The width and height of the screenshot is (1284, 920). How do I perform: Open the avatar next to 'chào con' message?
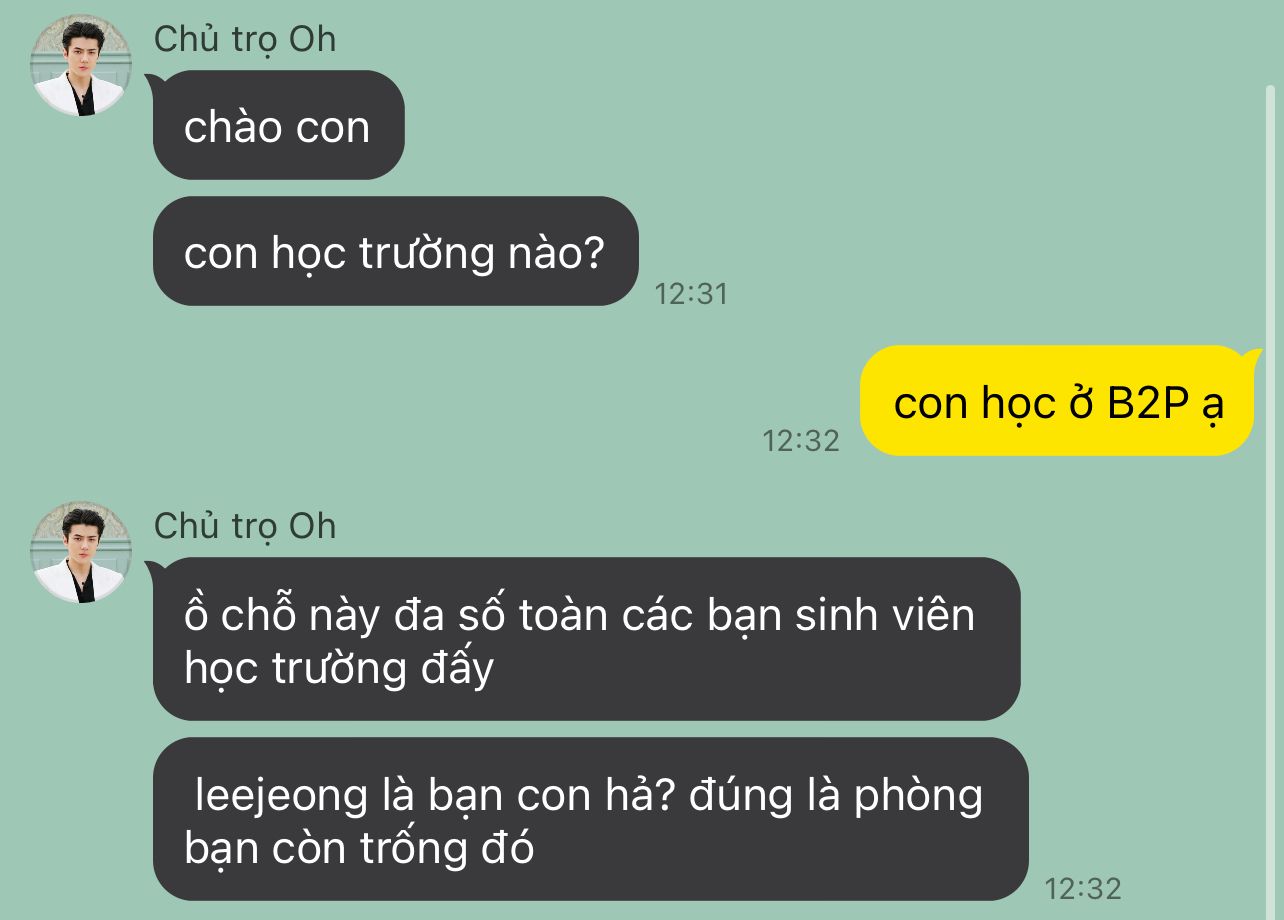[x=81, y=66]
